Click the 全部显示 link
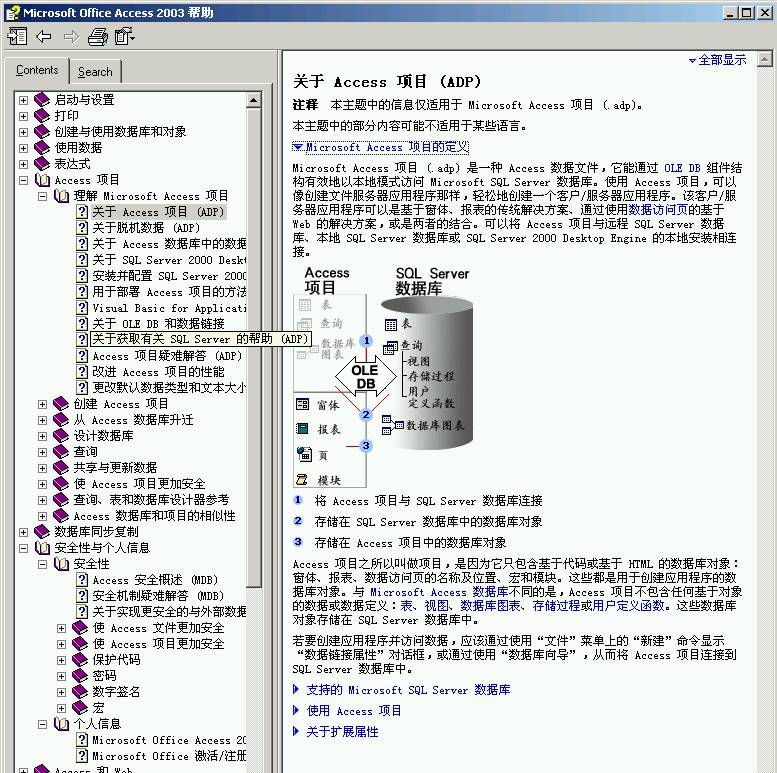The height and width of the screenshot is (773, 777). click(x=718, y=60)
